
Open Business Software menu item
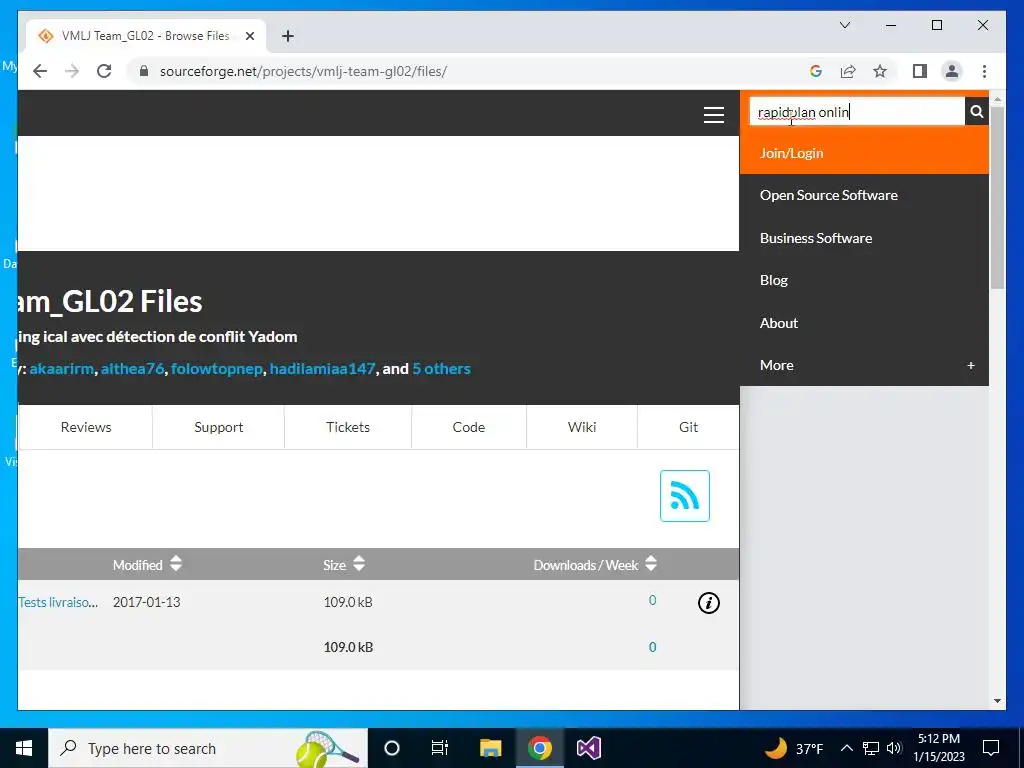tap(864, 238)
